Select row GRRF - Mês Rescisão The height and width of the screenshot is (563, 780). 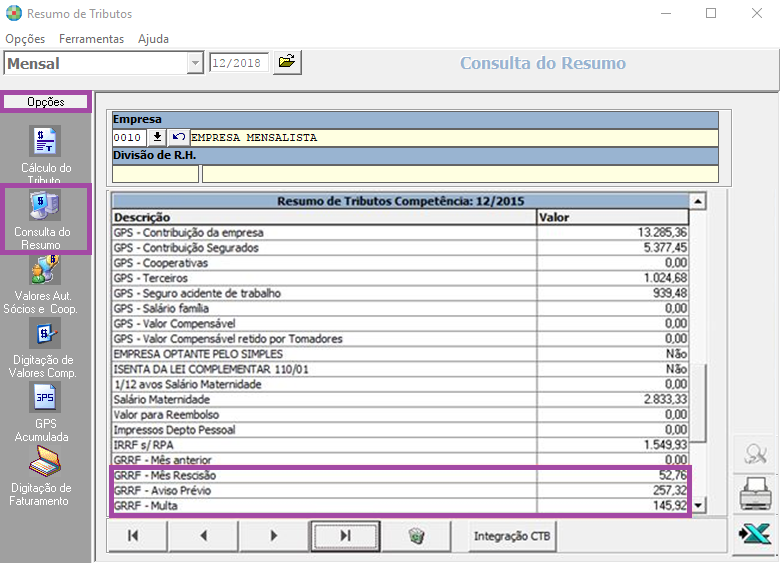(x=400, y=475)
